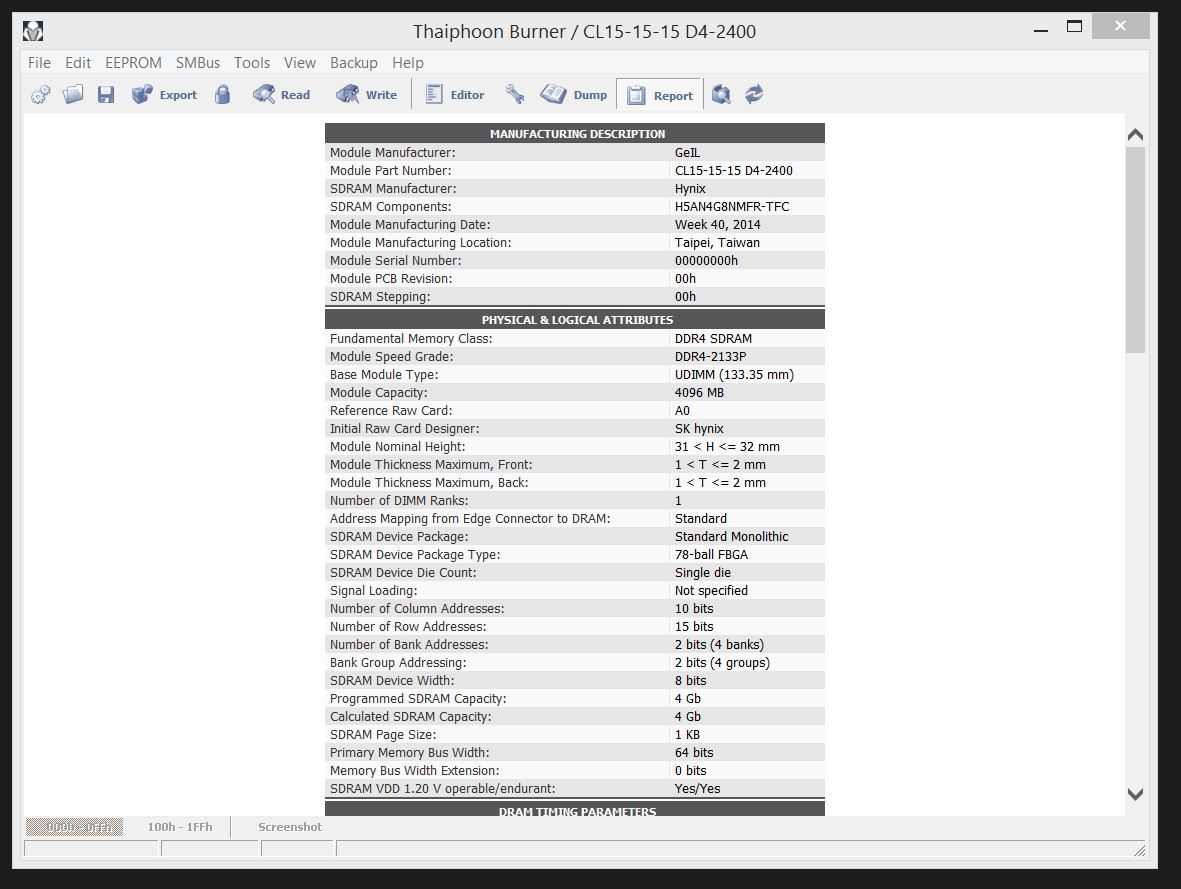The image size is (1181, 889).
Task: Click the wrench tools icon
Action: point(515,95)
